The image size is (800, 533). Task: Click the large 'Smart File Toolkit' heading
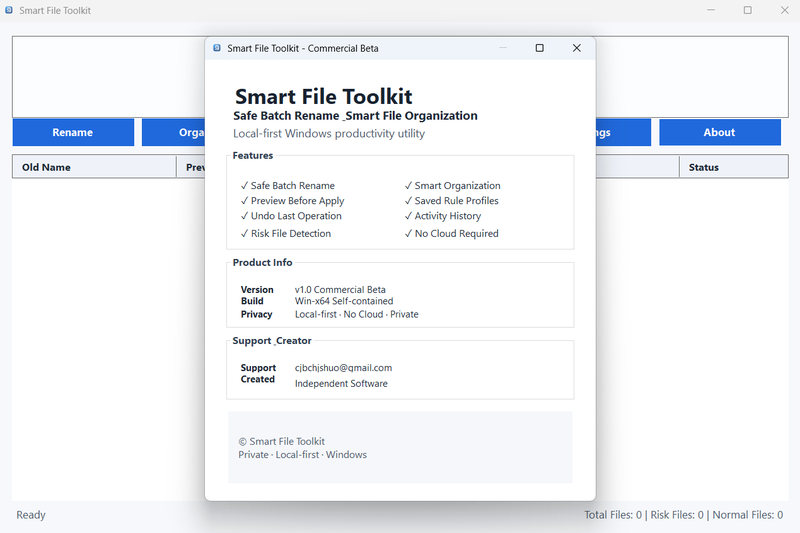[x=323, y=96]
